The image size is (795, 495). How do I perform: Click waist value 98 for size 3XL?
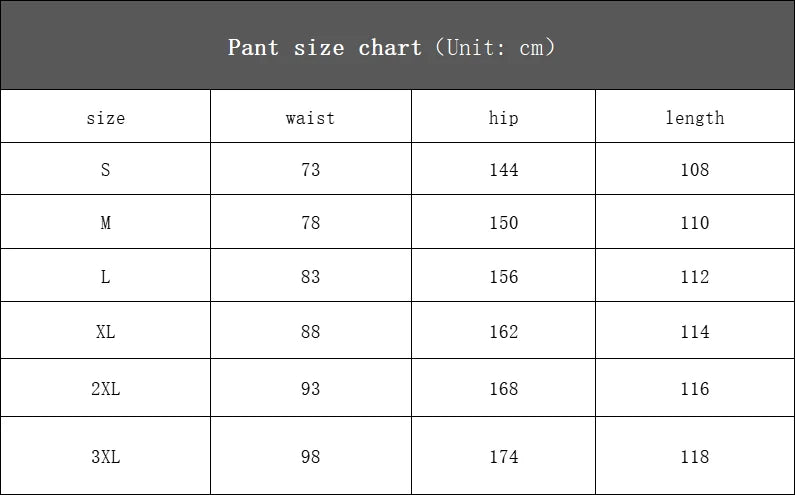click(x=311, y=457)
